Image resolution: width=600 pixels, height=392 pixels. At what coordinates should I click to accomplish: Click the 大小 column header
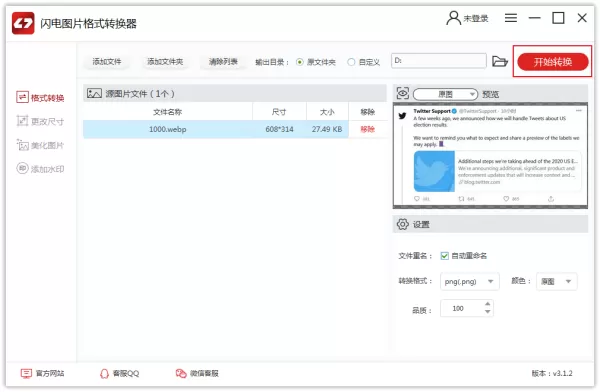click(x=327, y=112)
